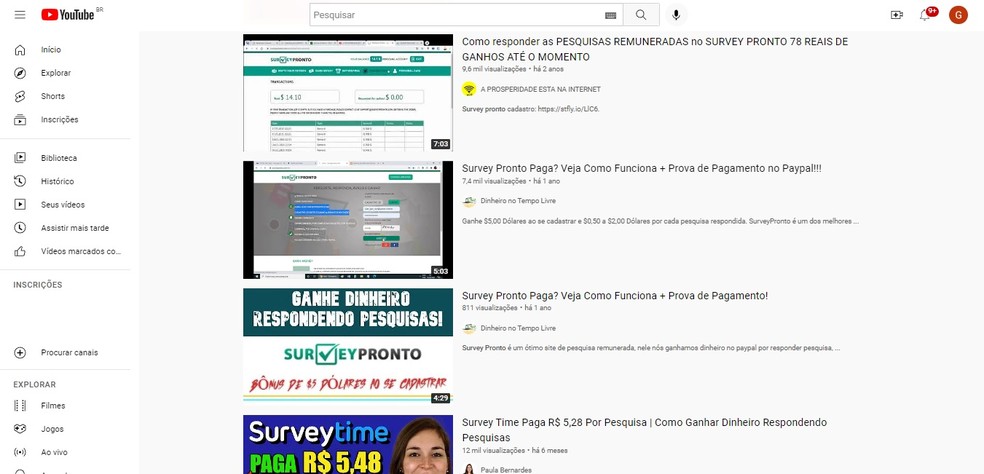Click the thumbs-up liked videos icon
This screenshot has width=984, height=474.
20,251
